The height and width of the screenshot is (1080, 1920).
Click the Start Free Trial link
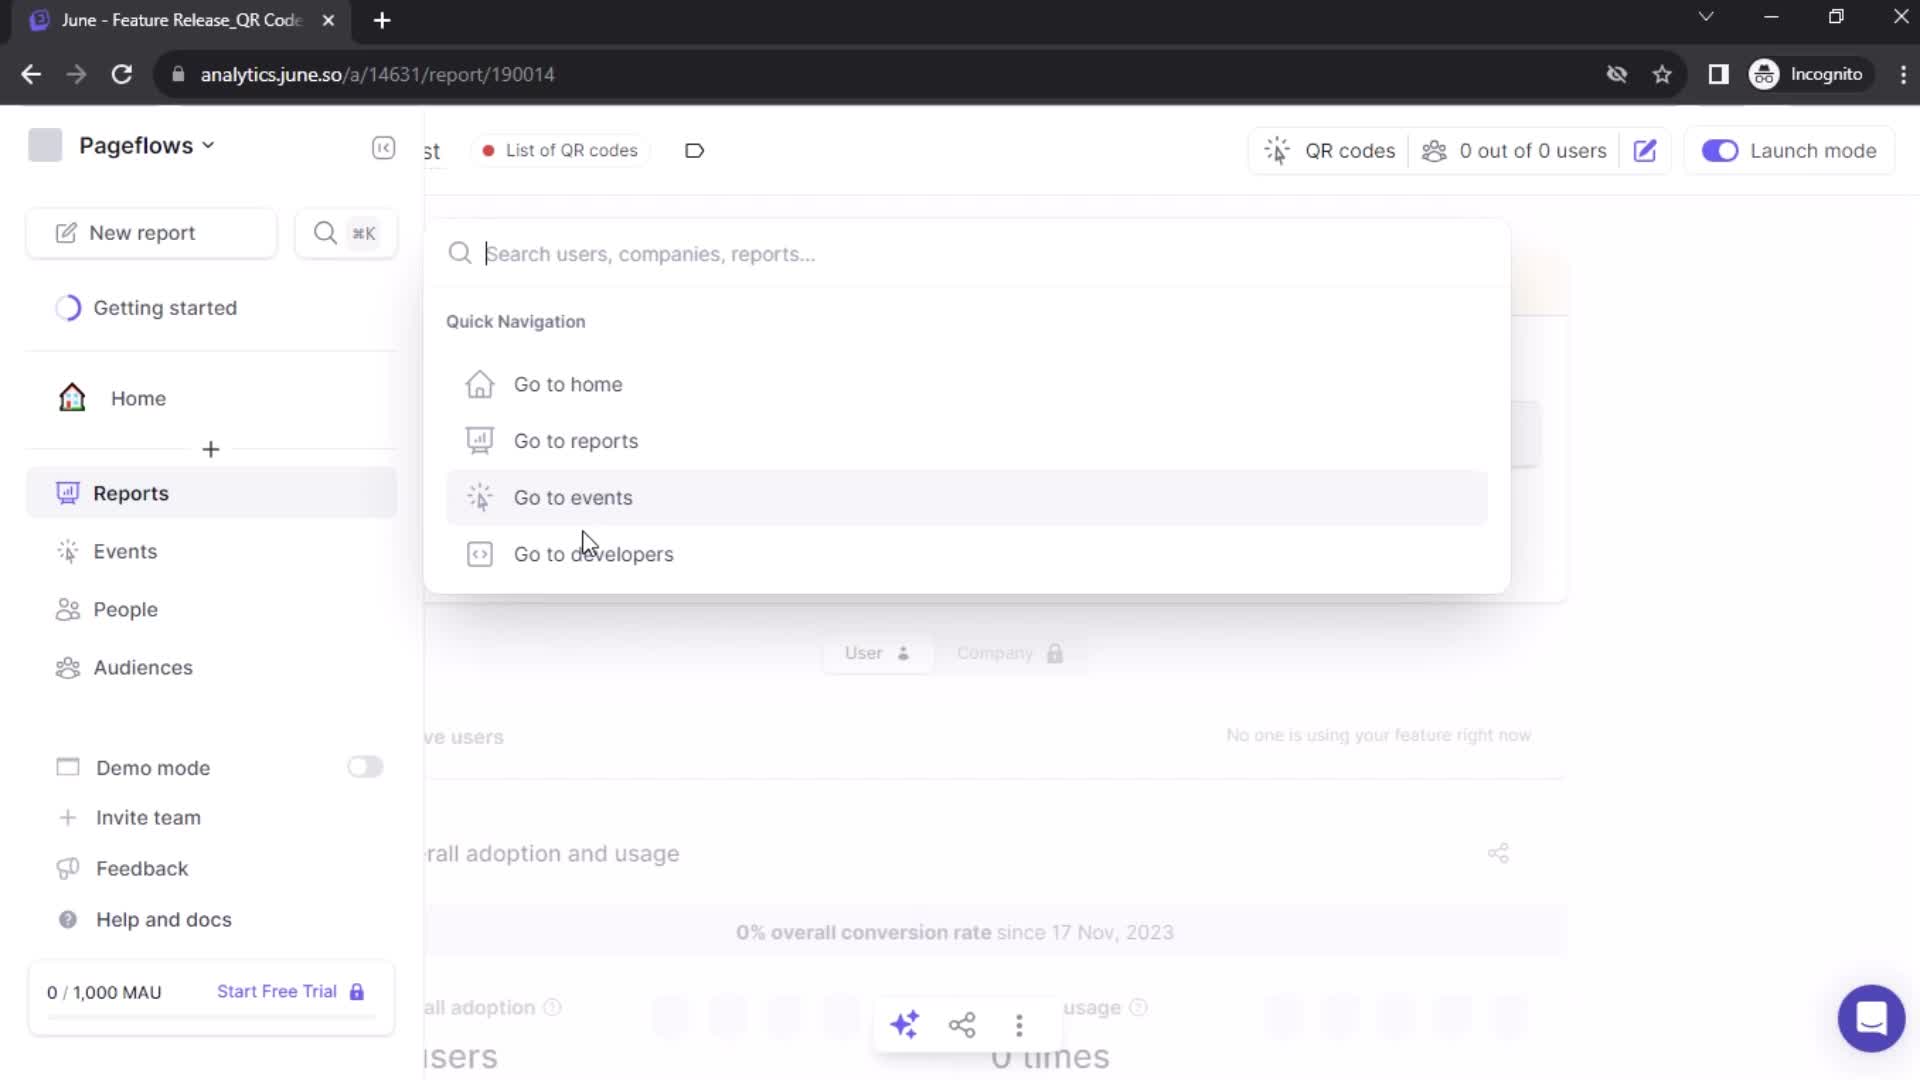(x=277, y=990)
